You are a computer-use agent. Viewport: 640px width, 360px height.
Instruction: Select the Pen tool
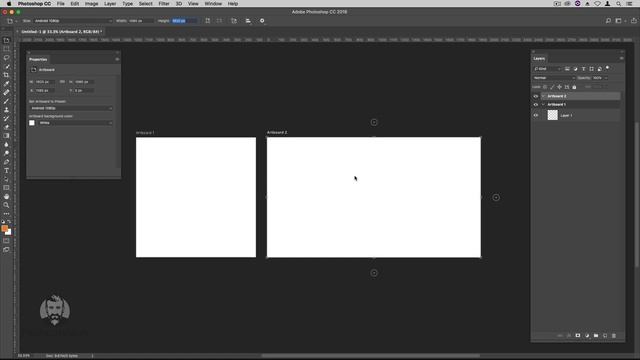point(6,162)
